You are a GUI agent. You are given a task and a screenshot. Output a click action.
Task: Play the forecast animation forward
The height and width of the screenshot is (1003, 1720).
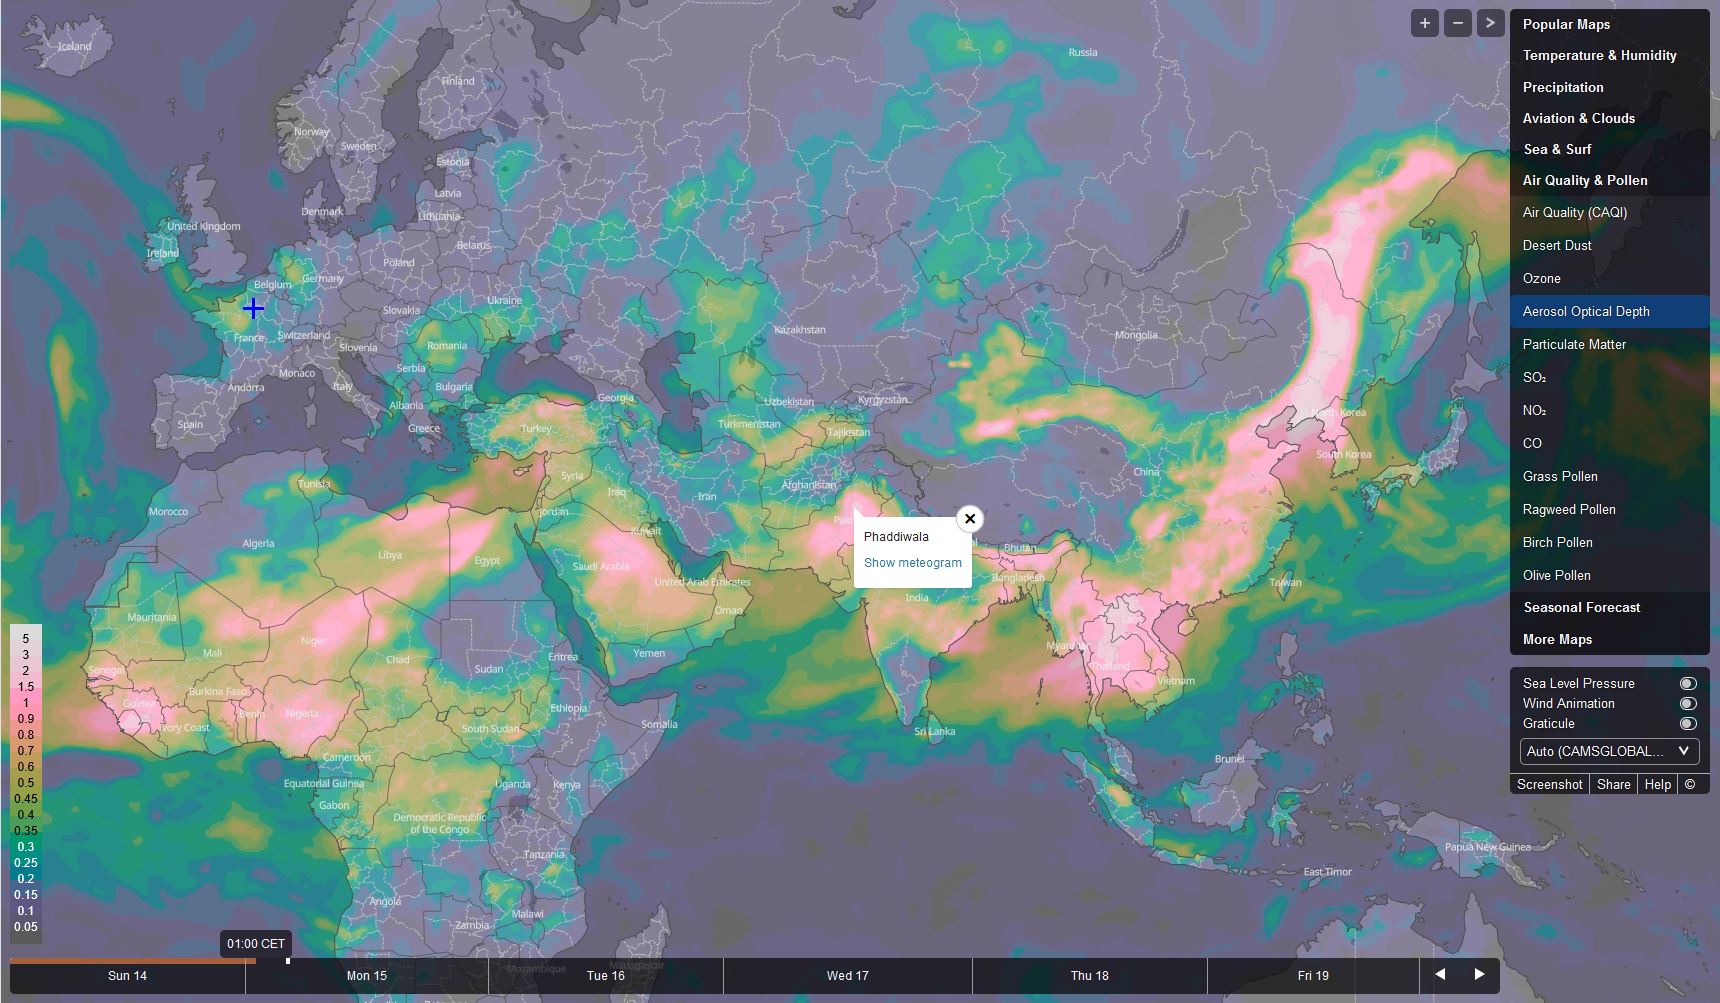pyautogui.click(x=1479, y=974)
